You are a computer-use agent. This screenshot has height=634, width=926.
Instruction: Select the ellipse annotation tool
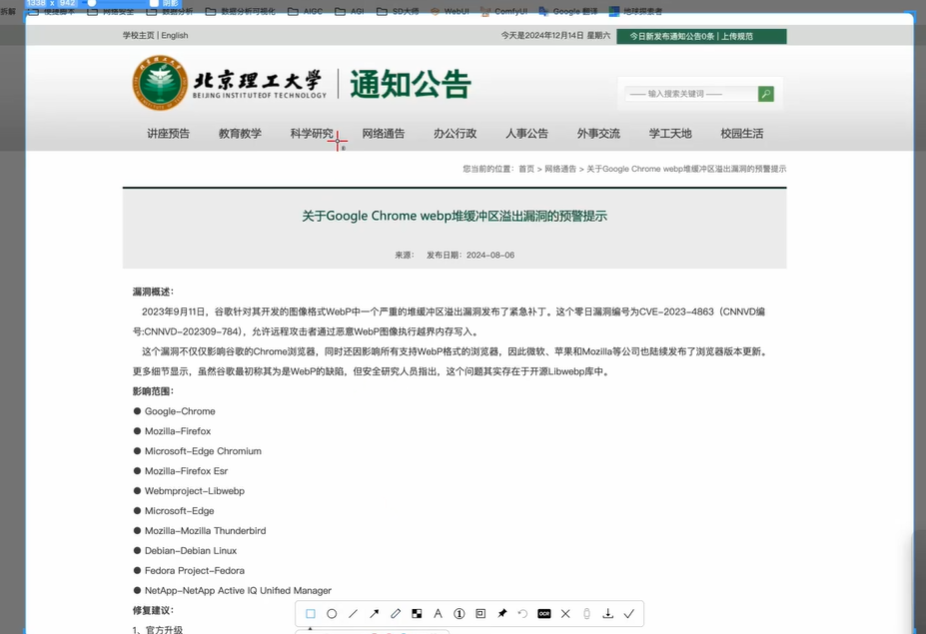point(332,614)
